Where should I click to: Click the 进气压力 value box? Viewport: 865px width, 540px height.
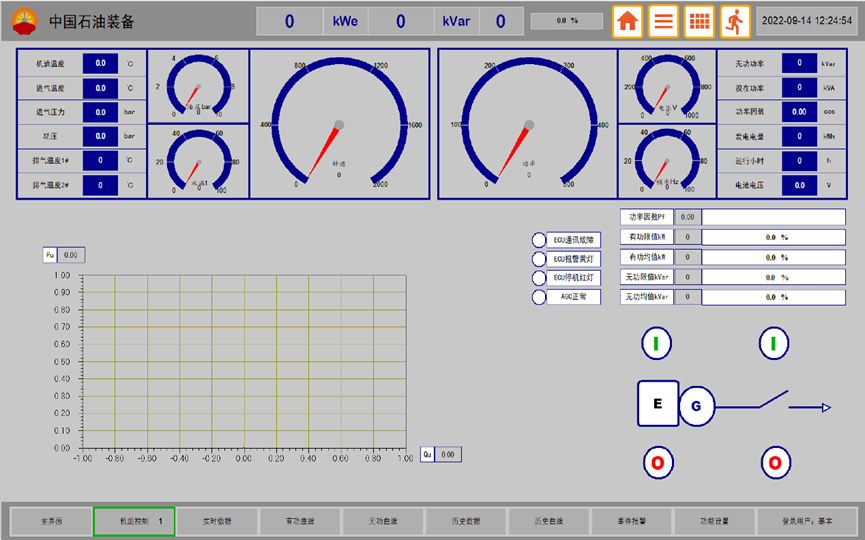pos(100,112)
